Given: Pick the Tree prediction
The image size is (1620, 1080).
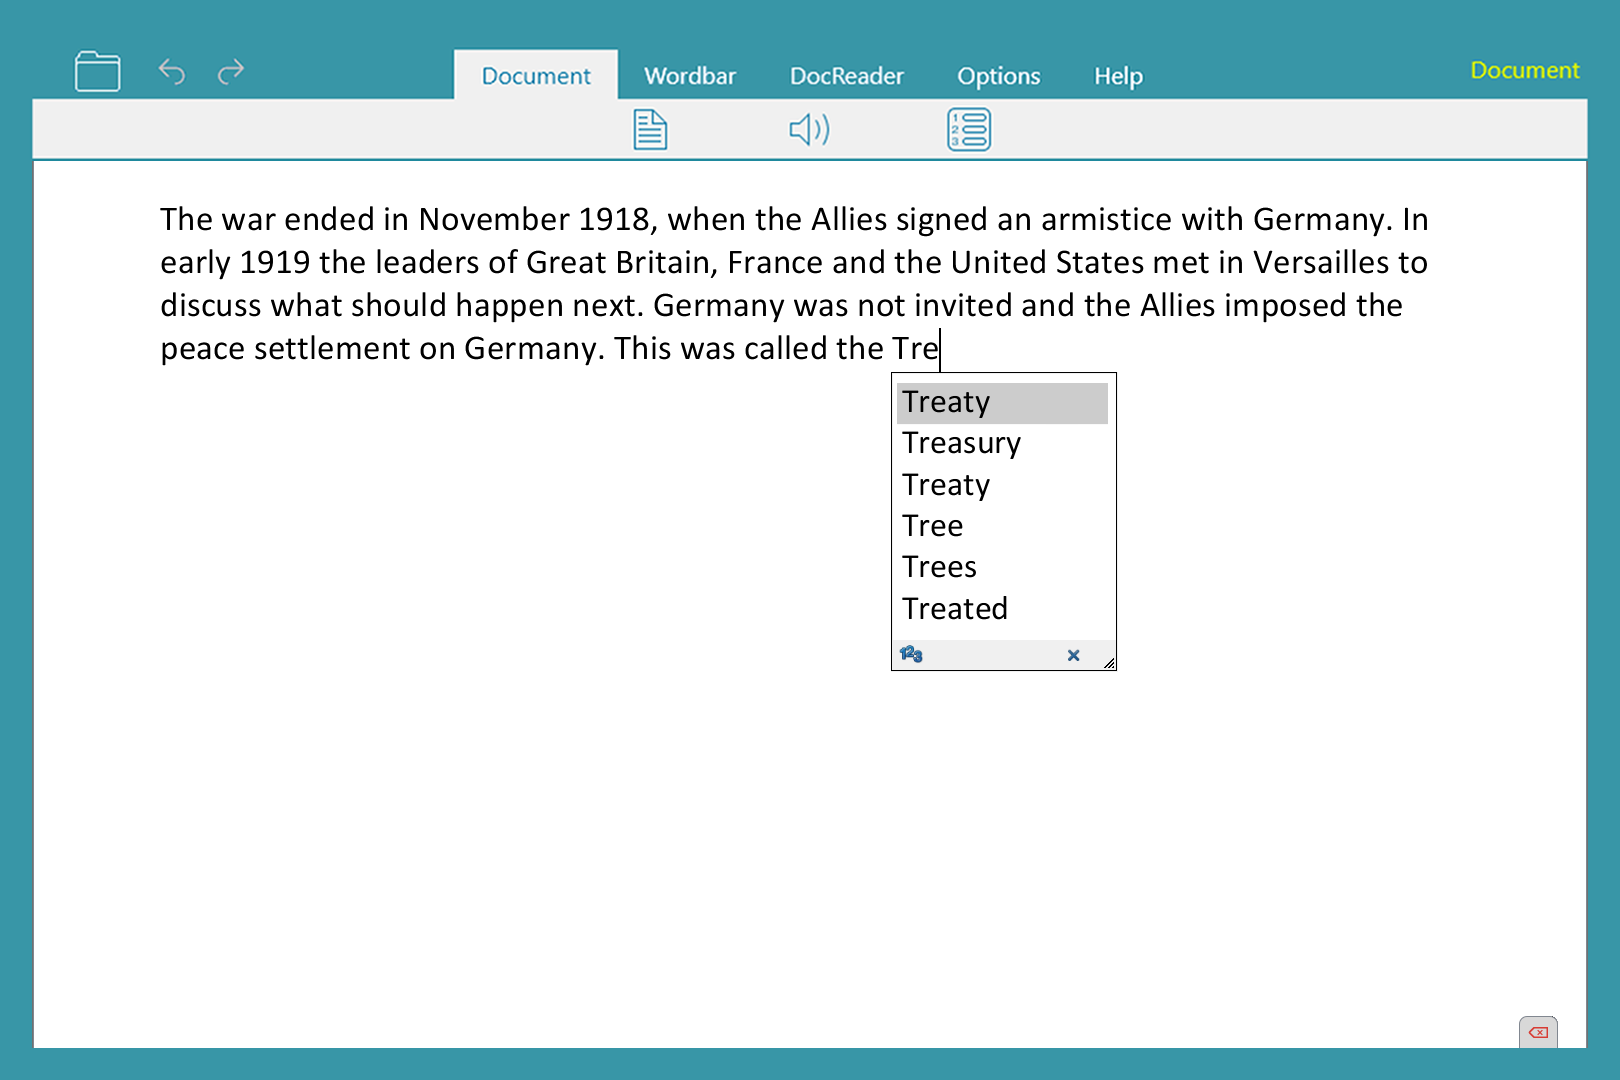Looking at the screenshot, I should point(1002,526).
